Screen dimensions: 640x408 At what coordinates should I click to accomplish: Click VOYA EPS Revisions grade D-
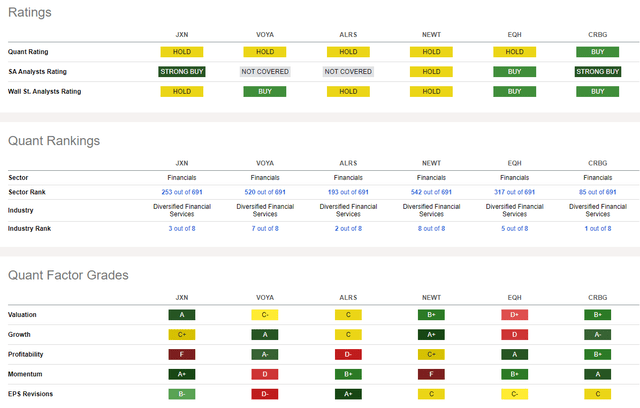click(x=265, y=394)
